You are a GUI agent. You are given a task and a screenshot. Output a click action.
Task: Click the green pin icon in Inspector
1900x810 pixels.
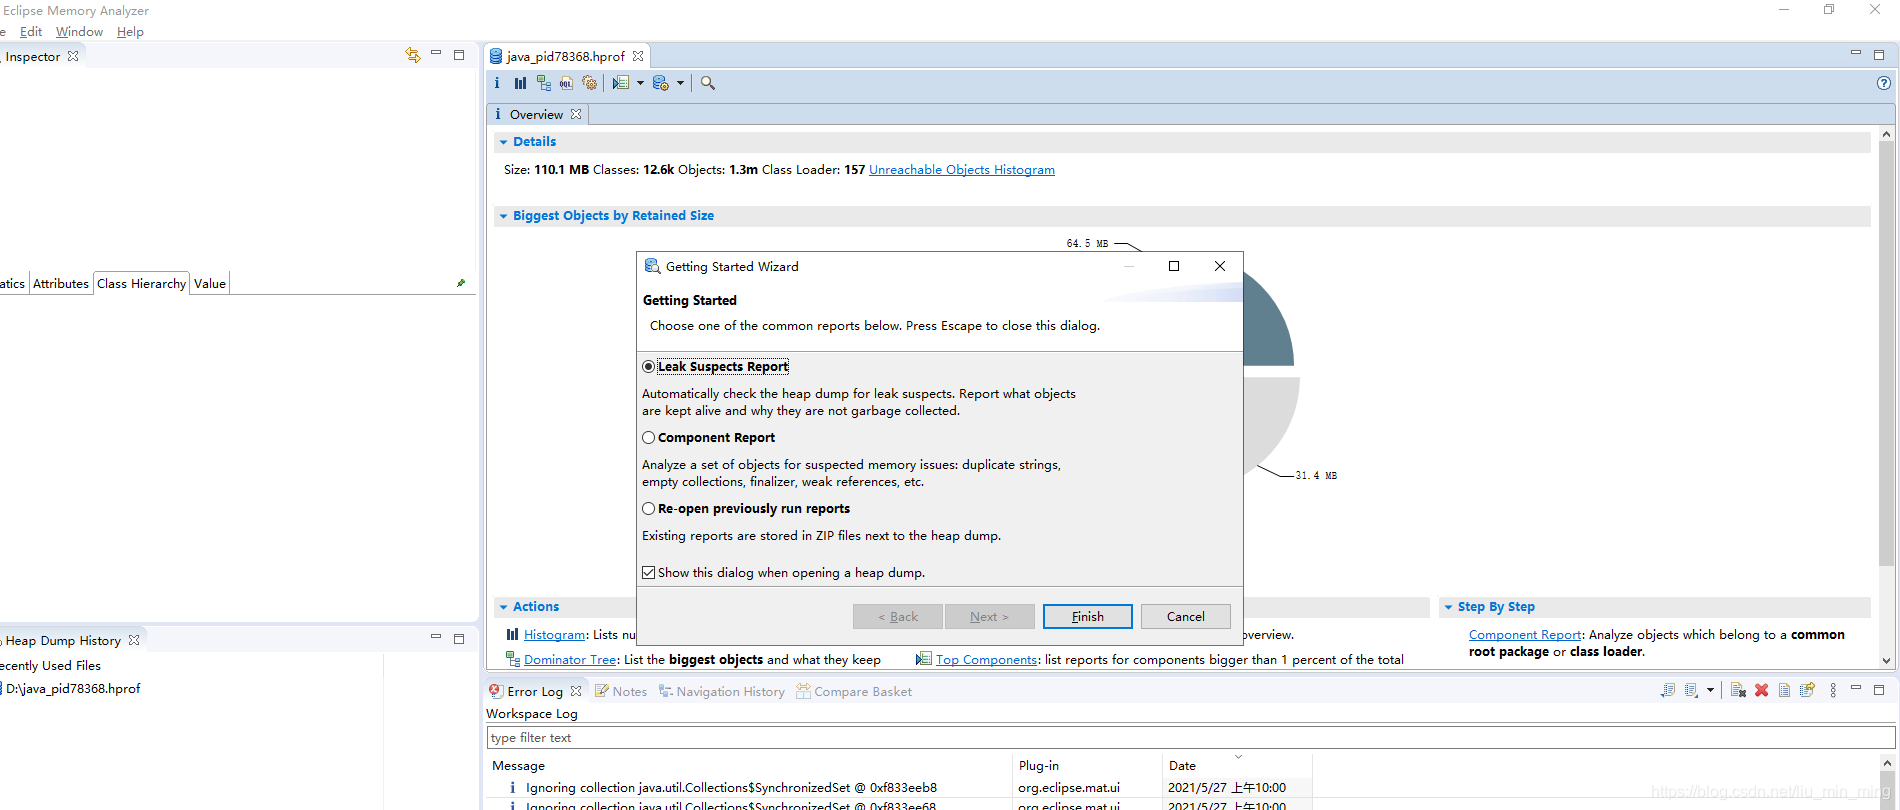(x=461, y=283)
